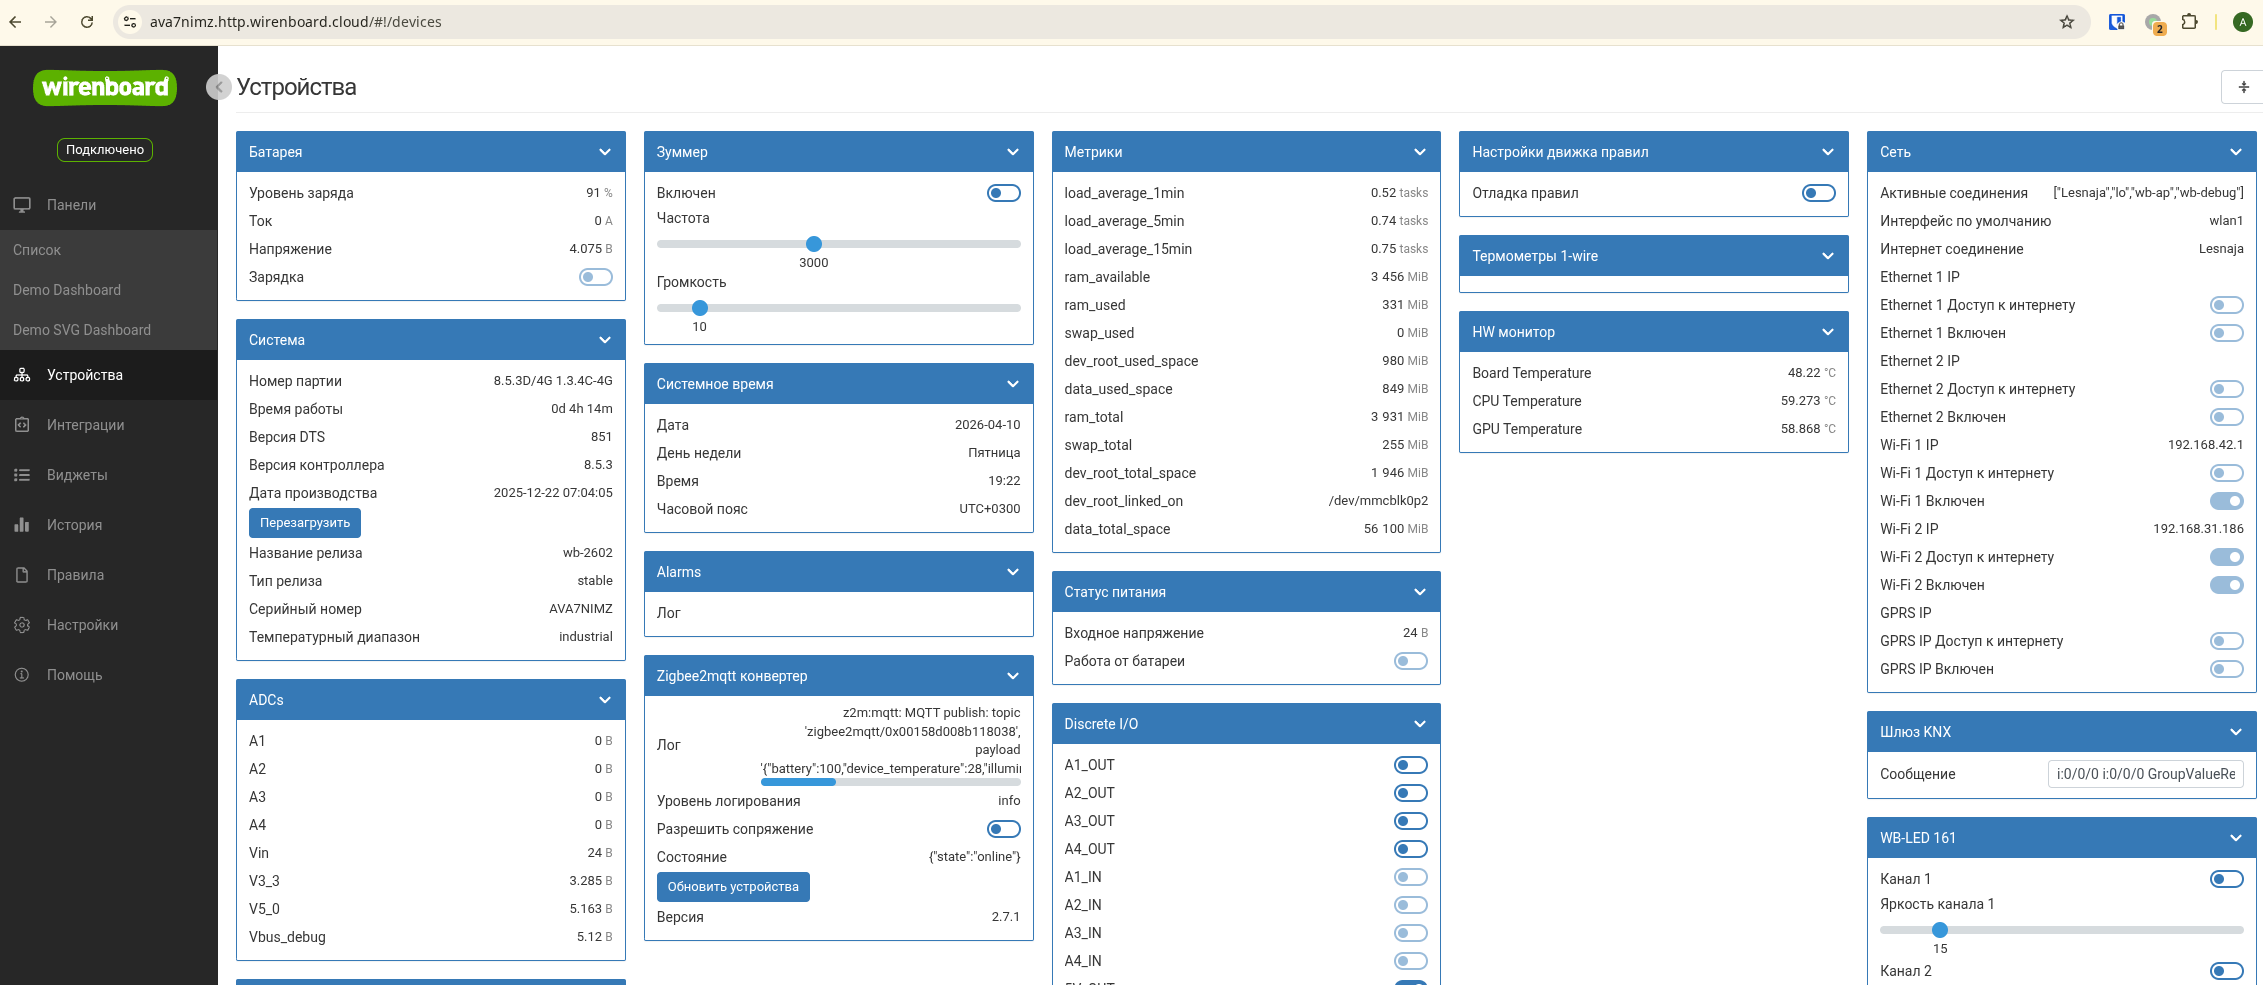Click the Обновить устройства button
Viewport: 2263px width, 985px height.
coord(733,887)
